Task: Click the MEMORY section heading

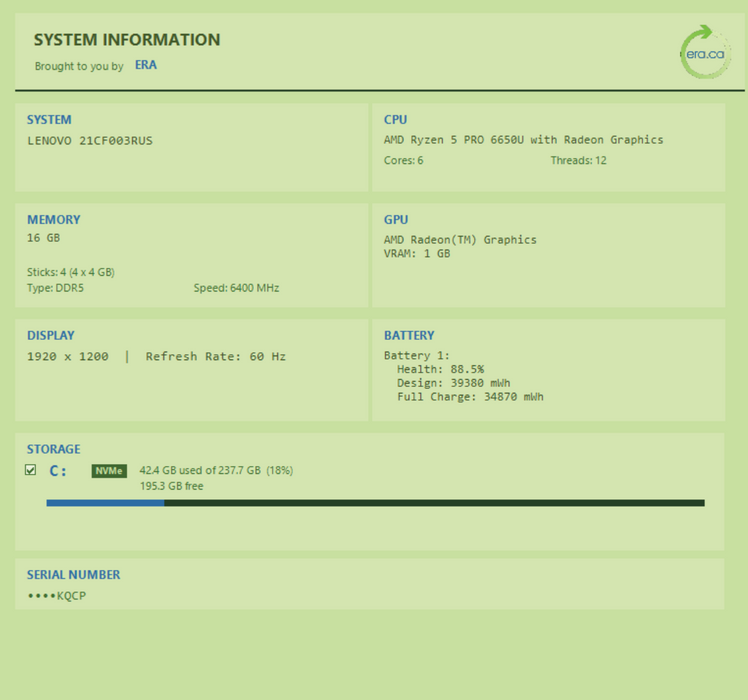Action: [53, 220]
